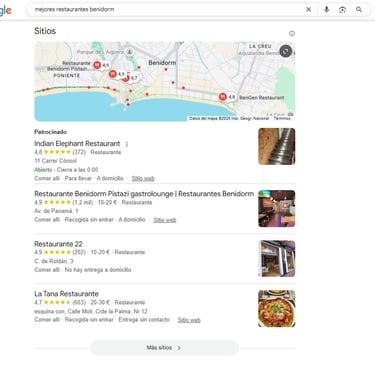375x366 pixels.
Task: Visit Sitio web link for La Tana Restaurante
Action: [x=189, y=320]
